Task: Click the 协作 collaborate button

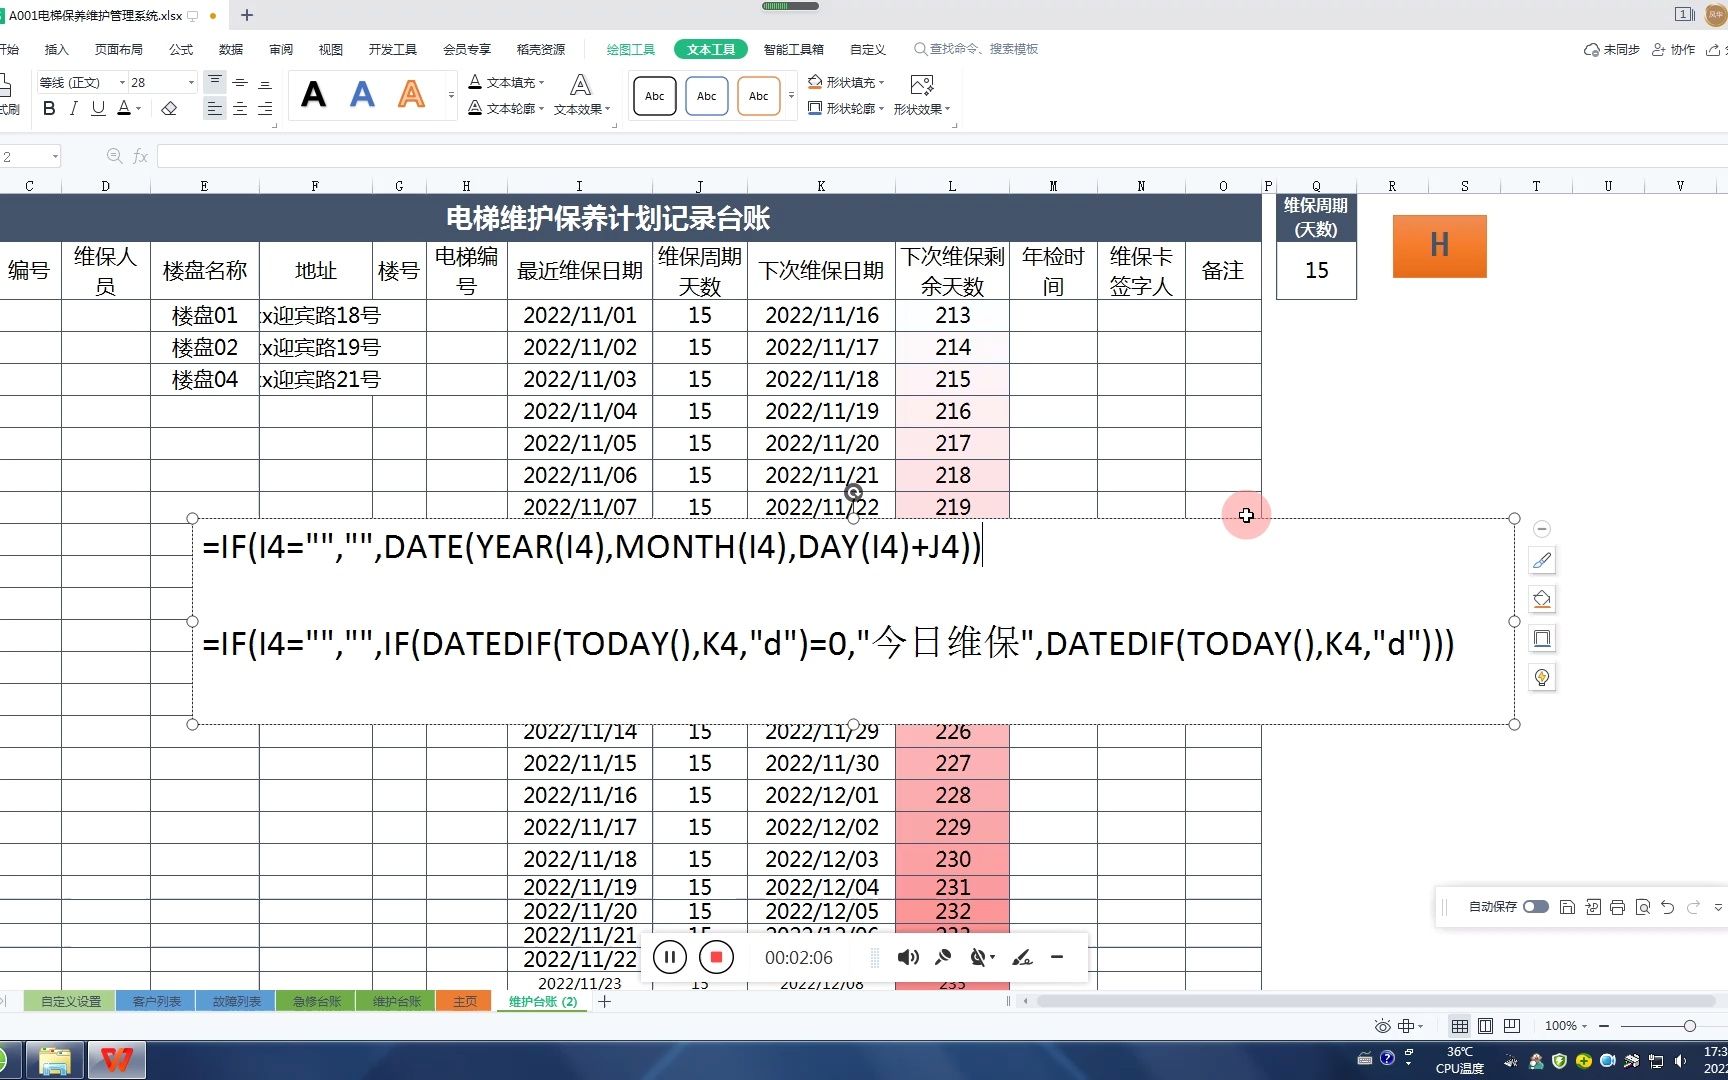Action: [x=1674, y=49]
